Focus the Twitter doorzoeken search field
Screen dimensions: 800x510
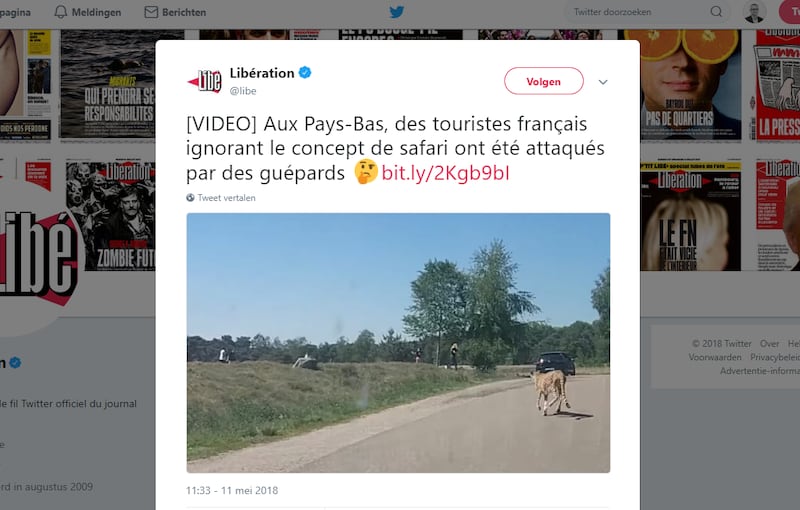coord(642,12)
